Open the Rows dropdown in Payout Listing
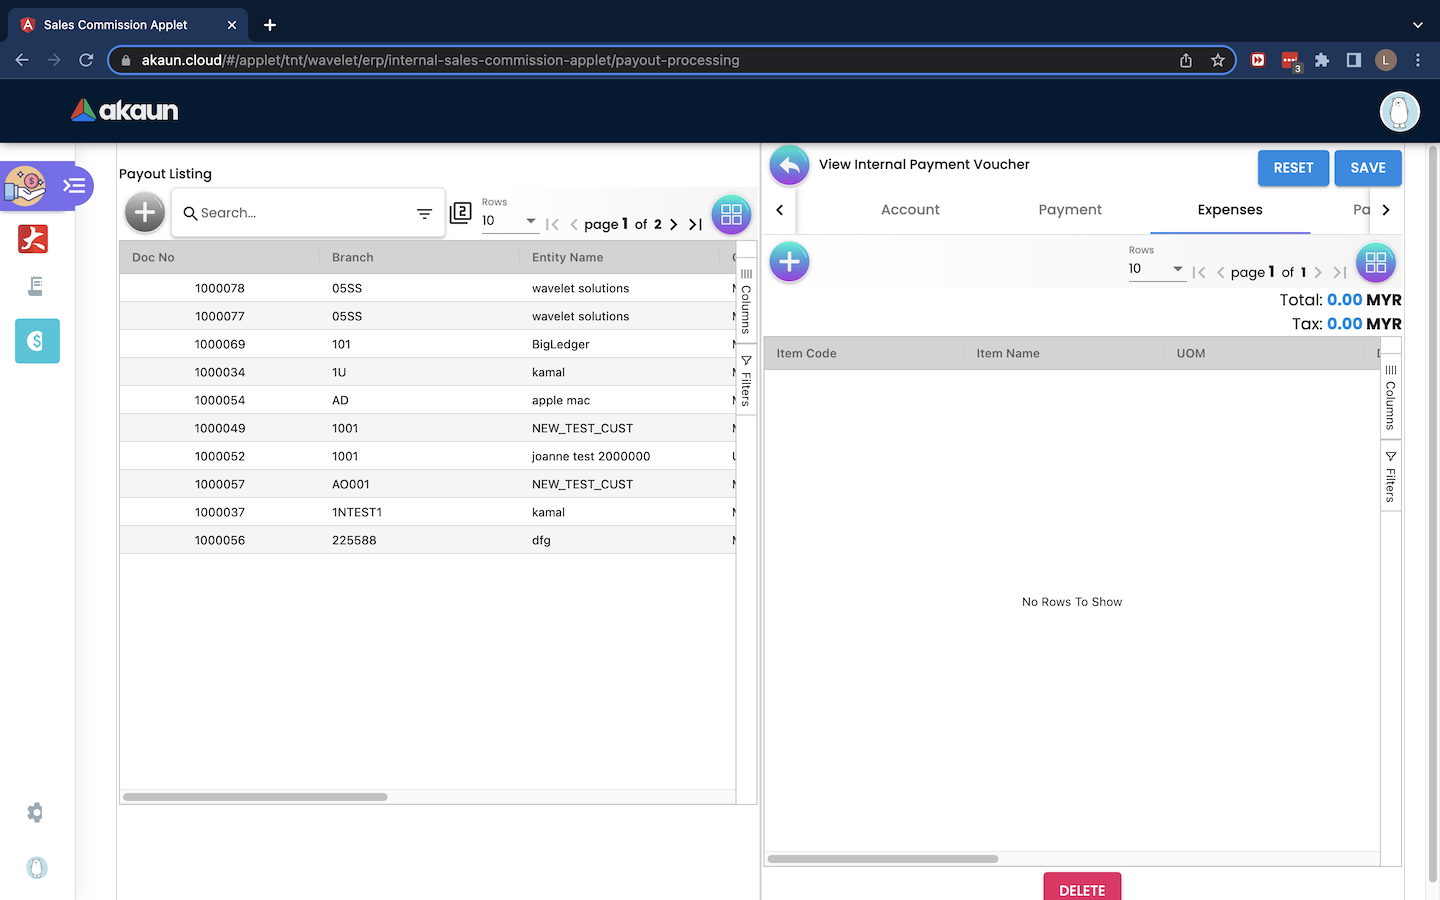Screen dimensions: 1440x900 (509, 221)
